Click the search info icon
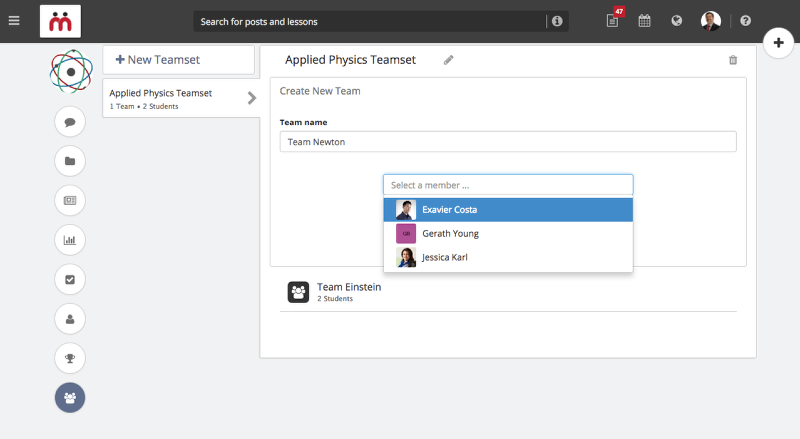The width and height of the screenshot is (800, 439). tap(557, 21)
